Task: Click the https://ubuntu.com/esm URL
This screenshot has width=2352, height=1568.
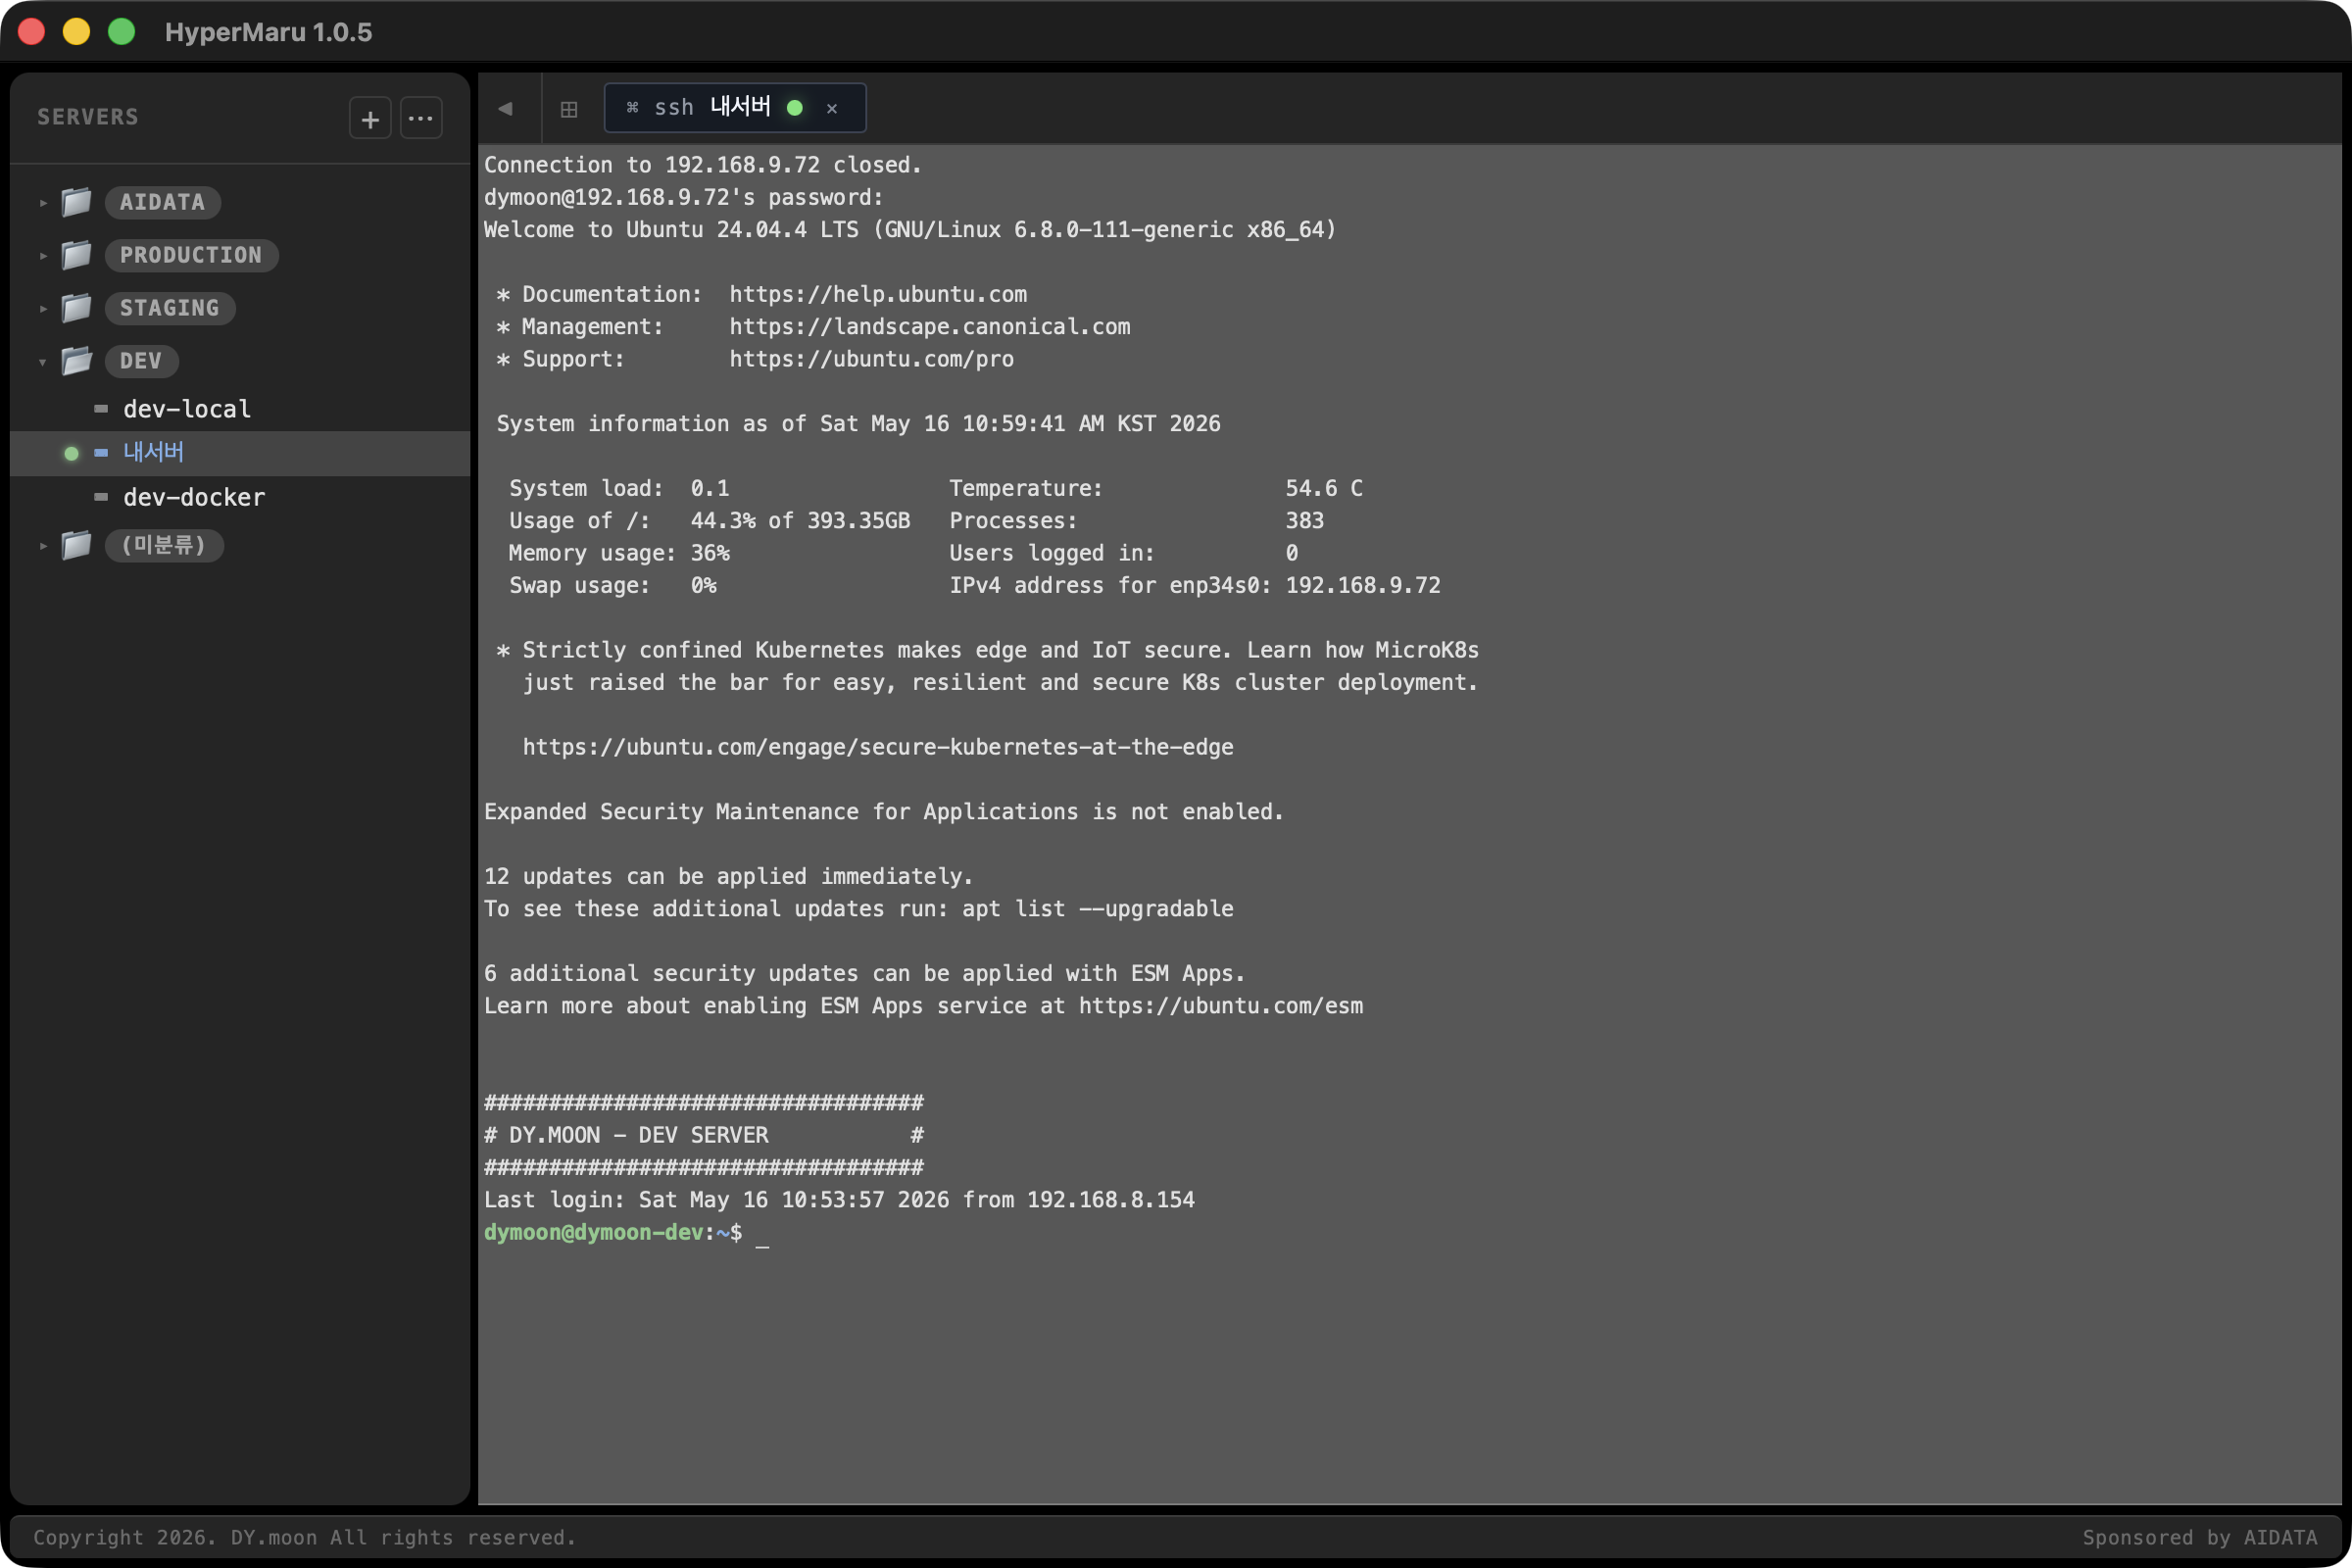Action: (x=1221, y=1006)
